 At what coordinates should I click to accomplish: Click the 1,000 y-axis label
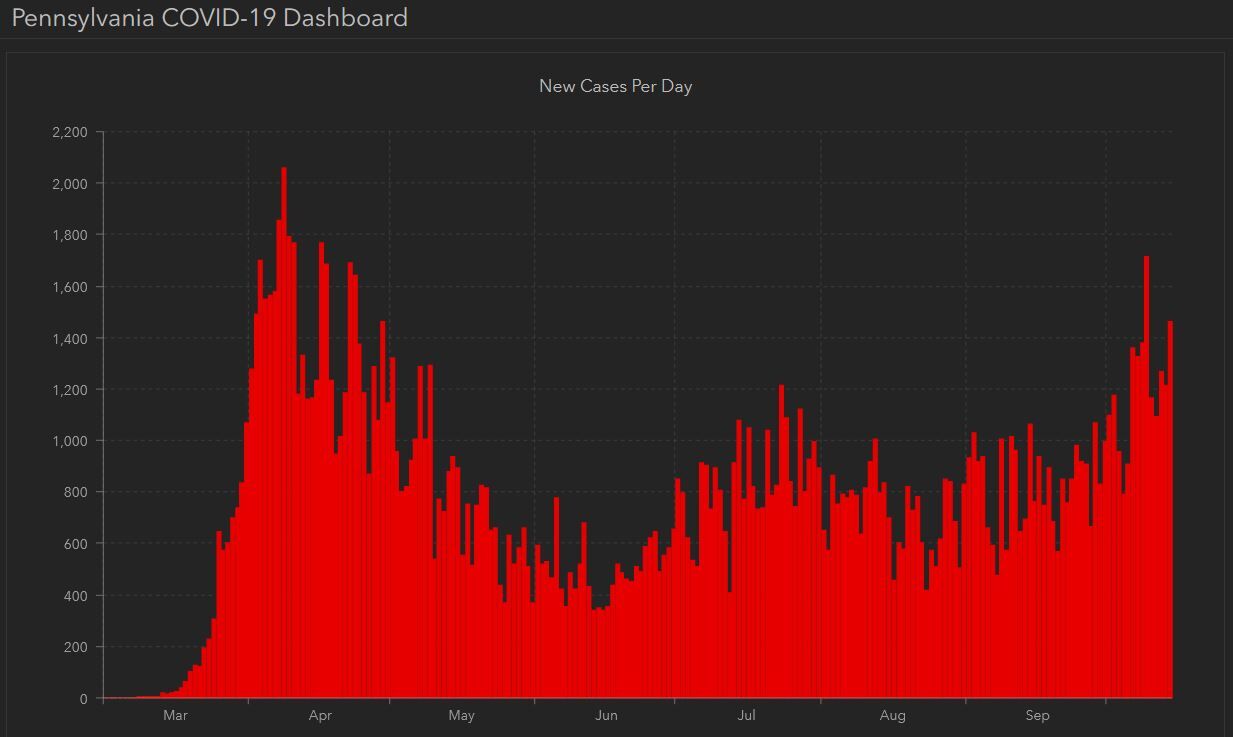70,441
